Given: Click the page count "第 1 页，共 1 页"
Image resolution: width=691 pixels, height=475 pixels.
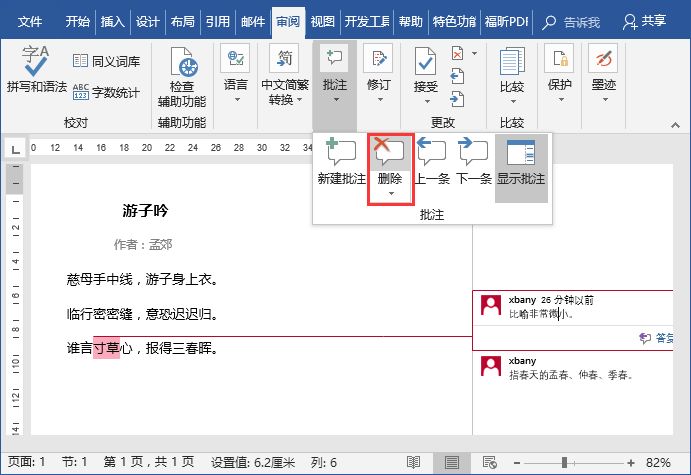Looking at the screenshot, I should pos(149,462).
